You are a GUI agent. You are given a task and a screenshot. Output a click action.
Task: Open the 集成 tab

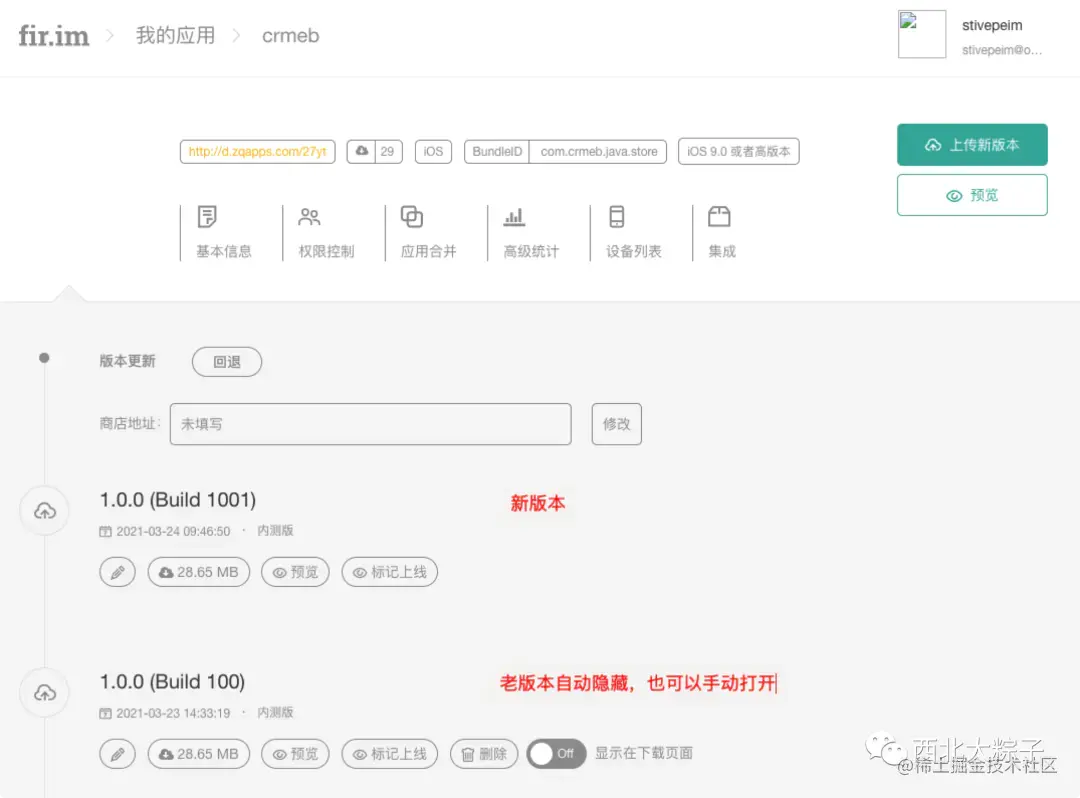[x=722, y=233]
